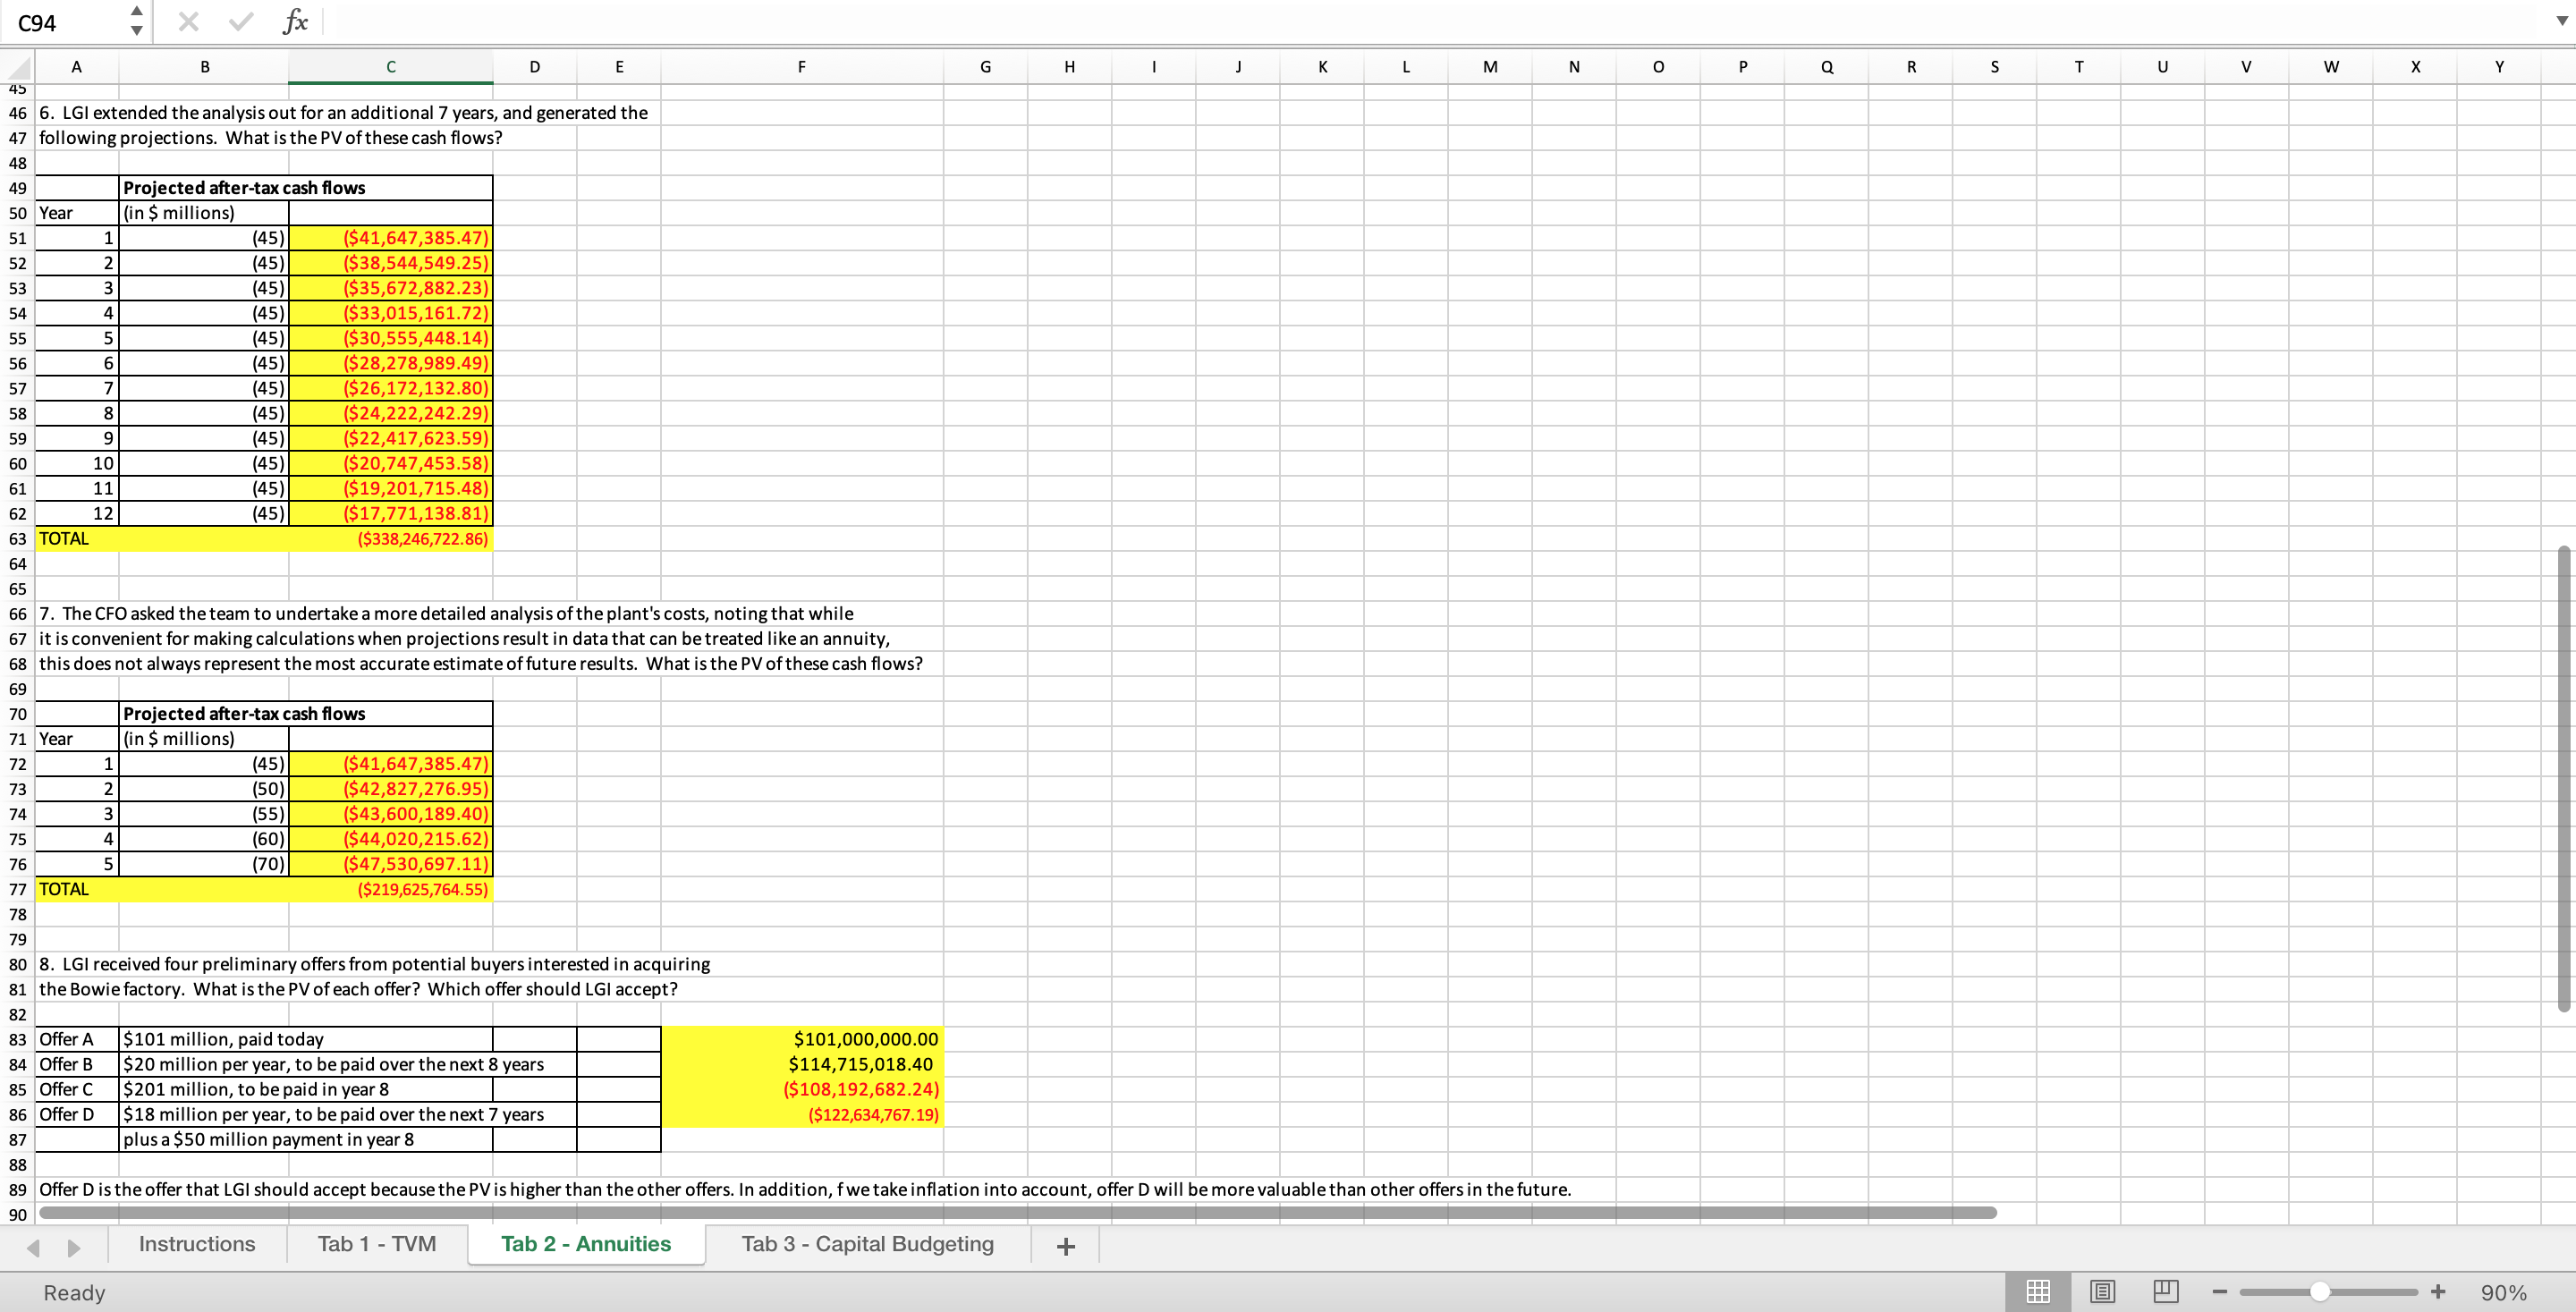Switch to the Tab 1 - TVM sheet
This screenshot has width=2576, height=1312.
[376, 1244]
